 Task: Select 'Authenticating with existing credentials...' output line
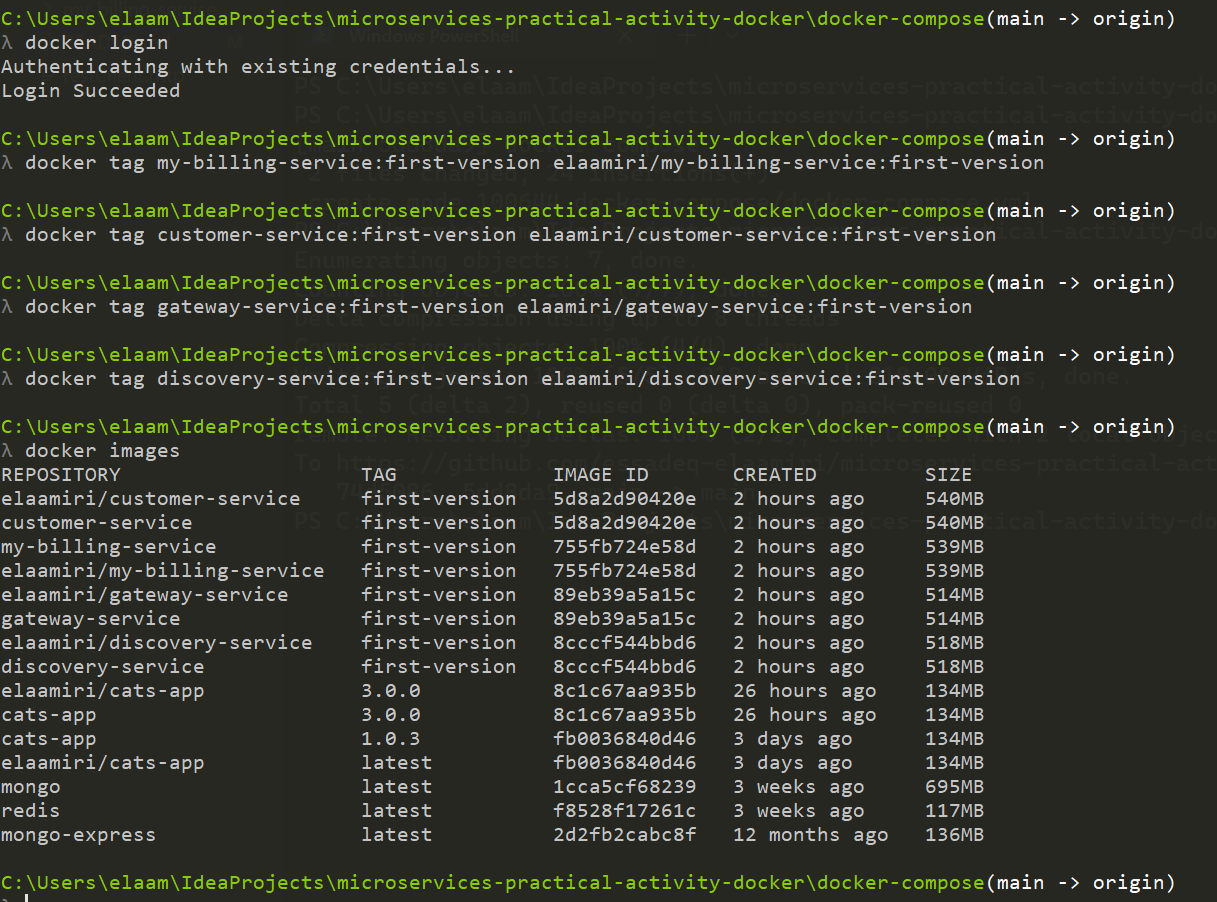(259, 67)
